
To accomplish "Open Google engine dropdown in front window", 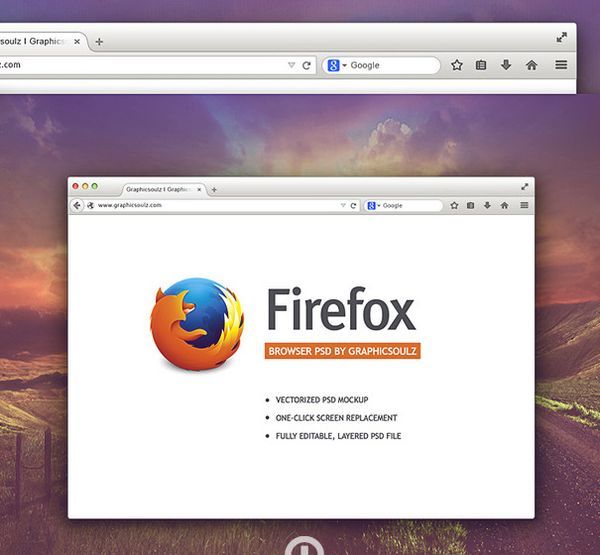I will (374, 206).
